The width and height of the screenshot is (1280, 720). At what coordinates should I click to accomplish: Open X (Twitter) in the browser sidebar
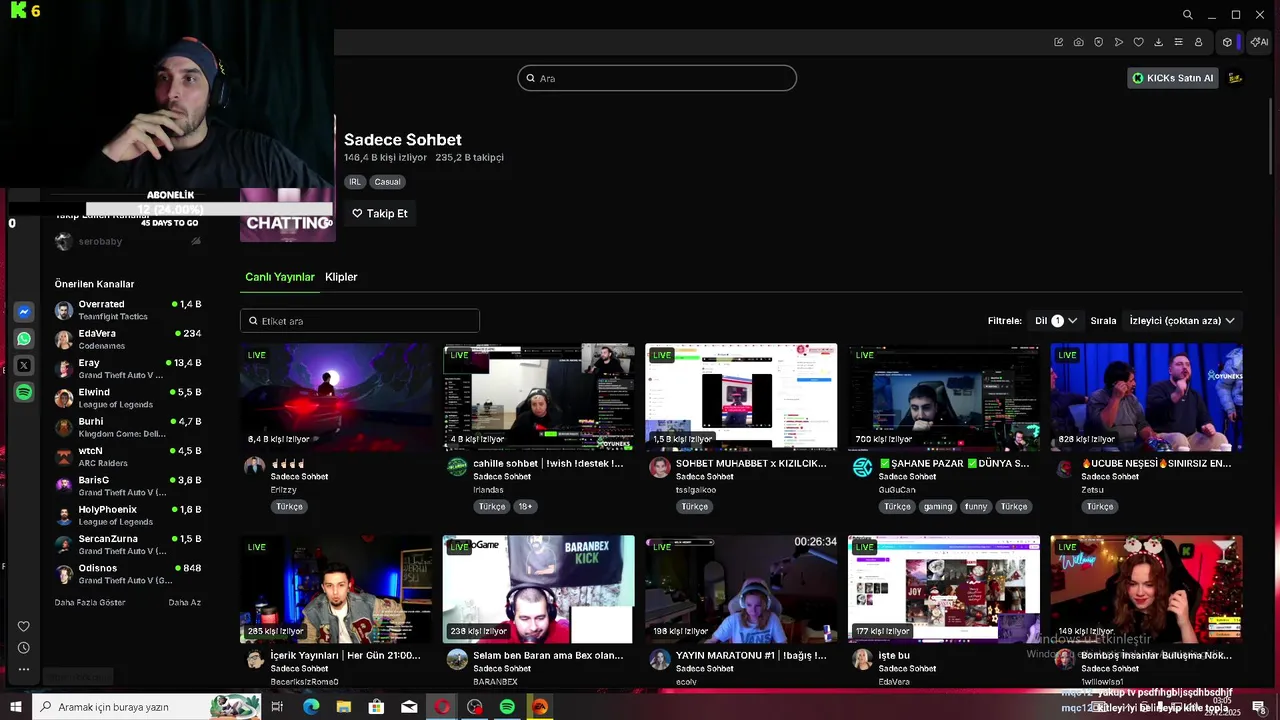(x=24, y=366)
